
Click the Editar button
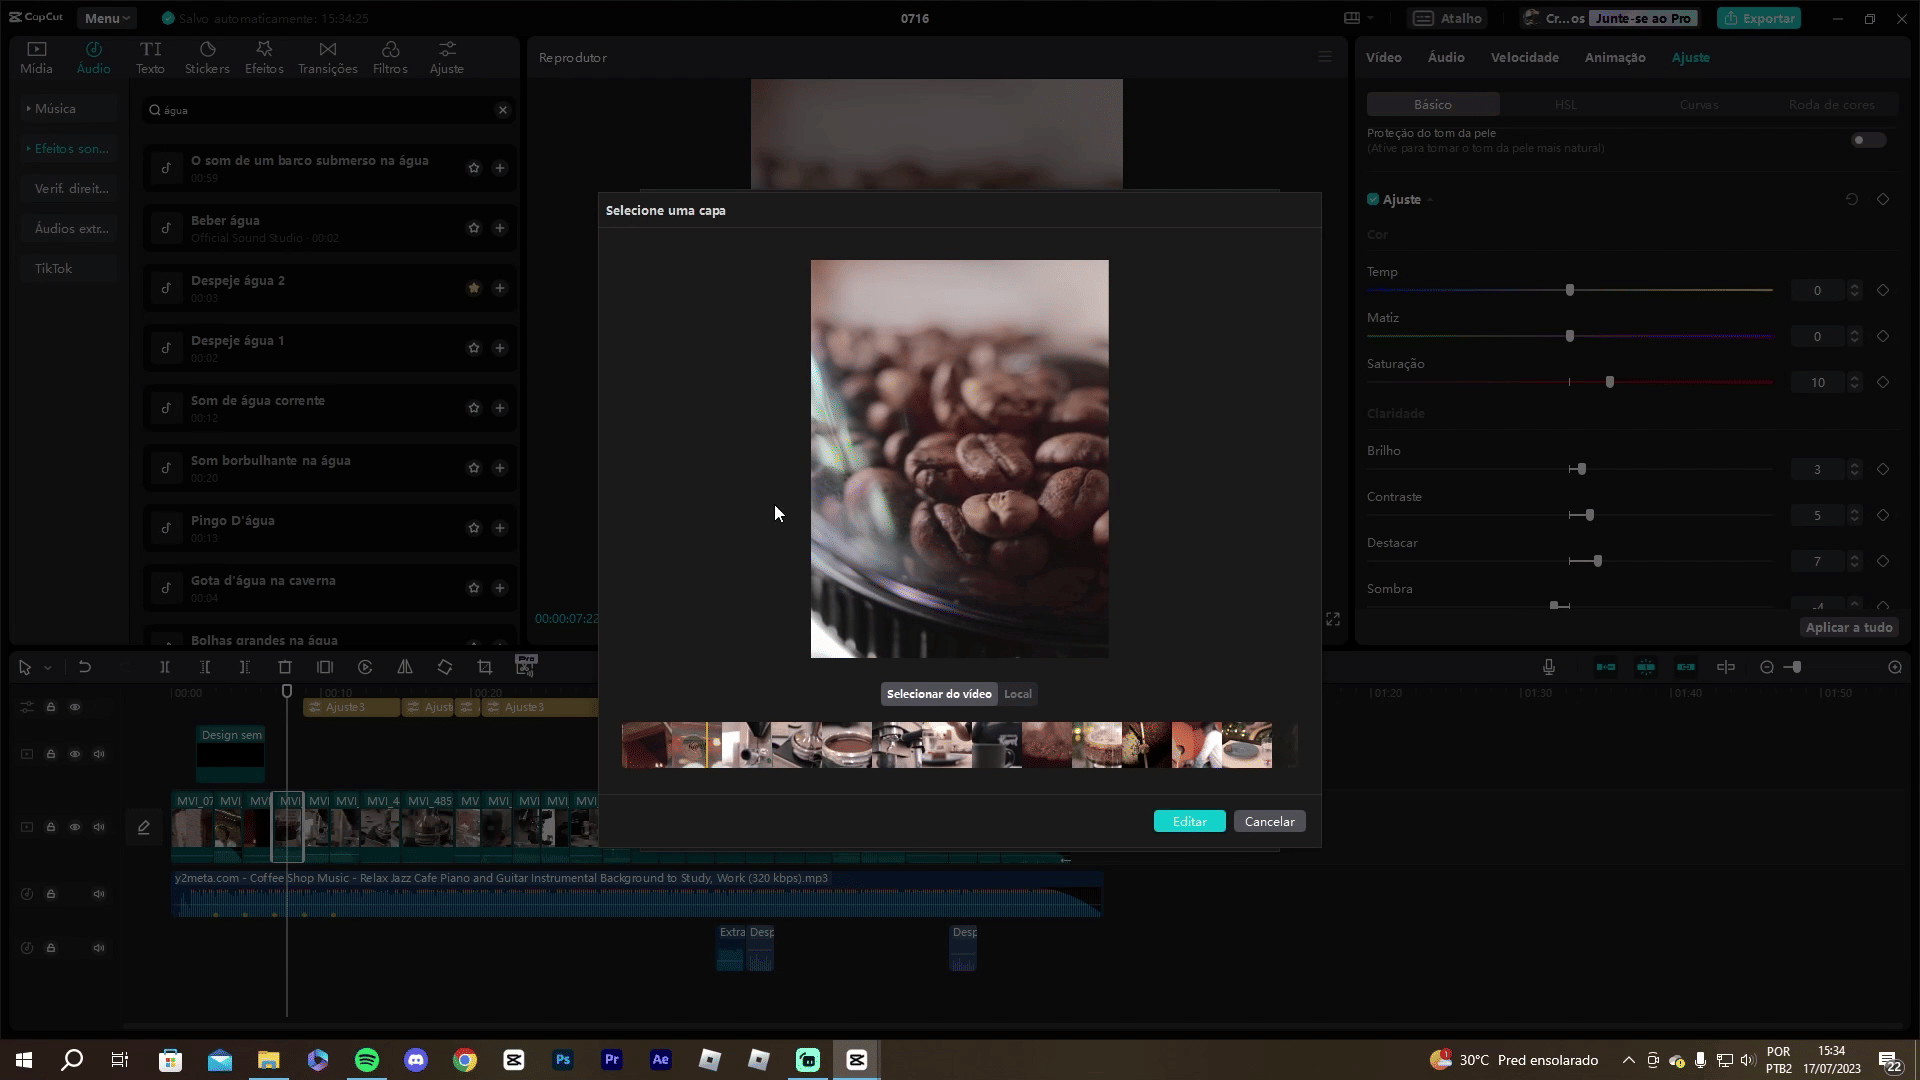pyautogui.click(x=1189, y=821)
